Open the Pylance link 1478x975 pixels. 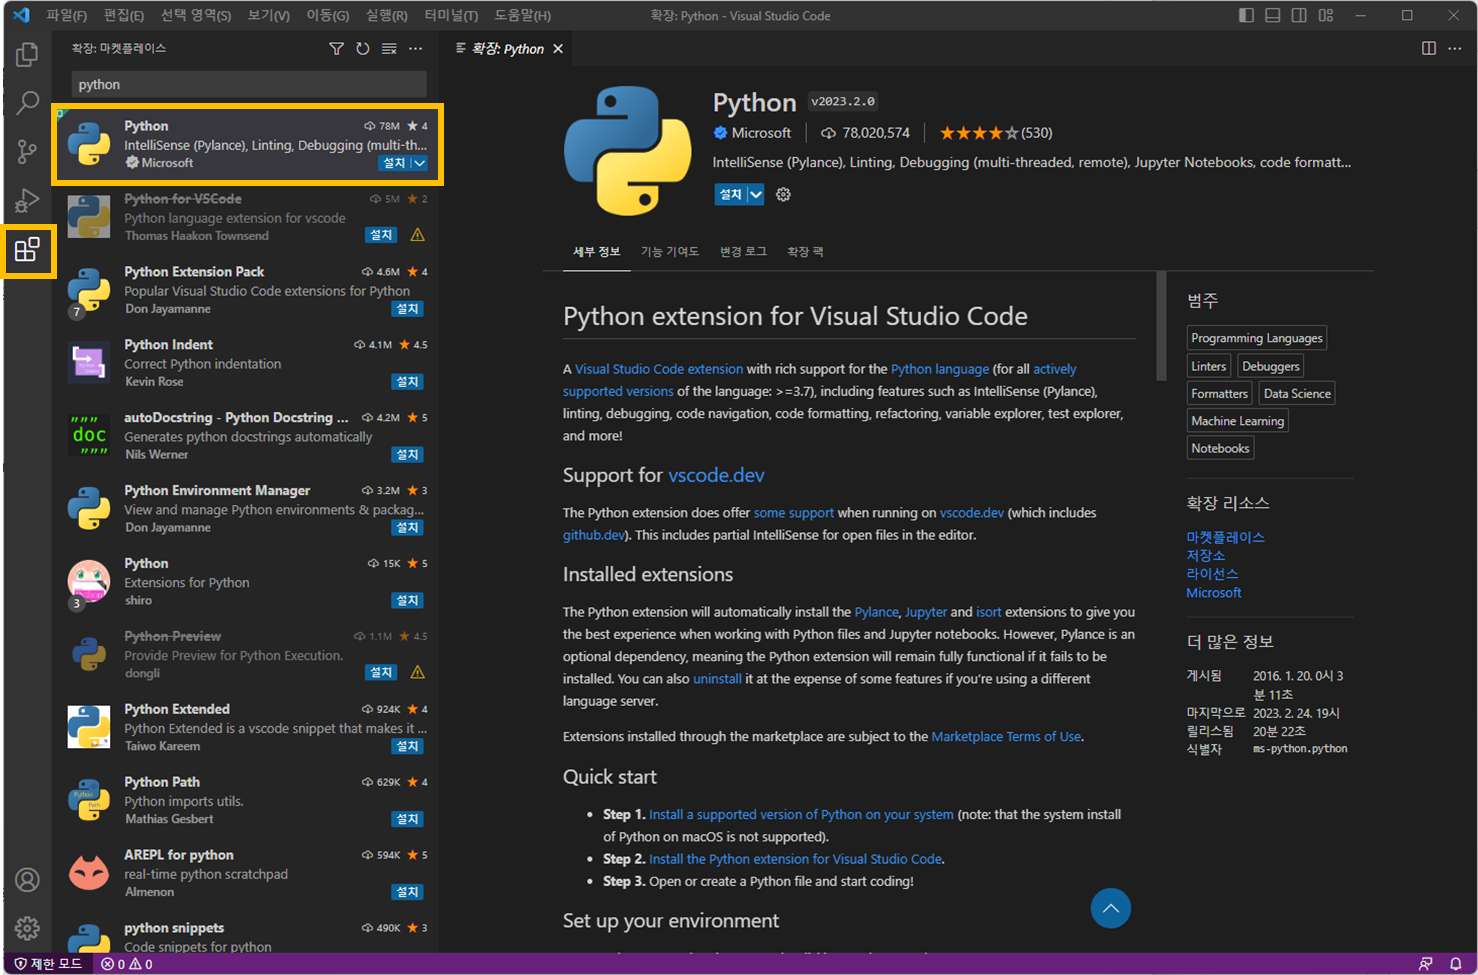coord(876,612)
